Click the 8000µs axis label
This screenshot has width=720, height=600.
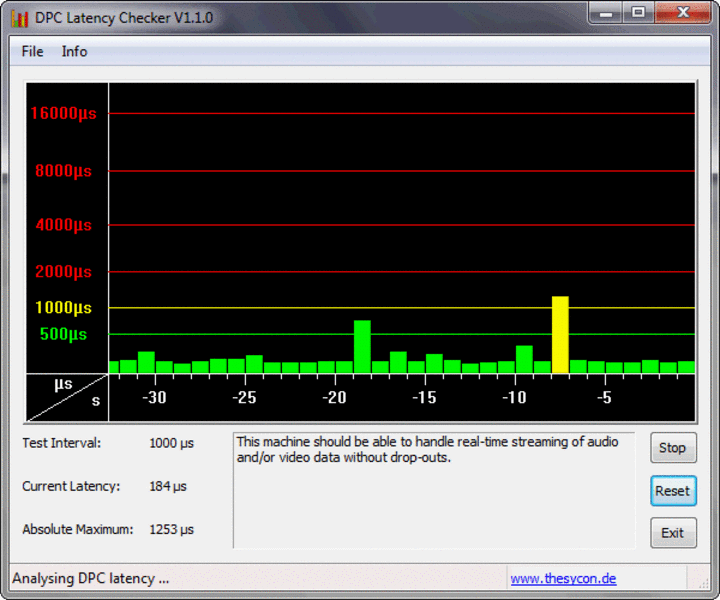[63, 171]
